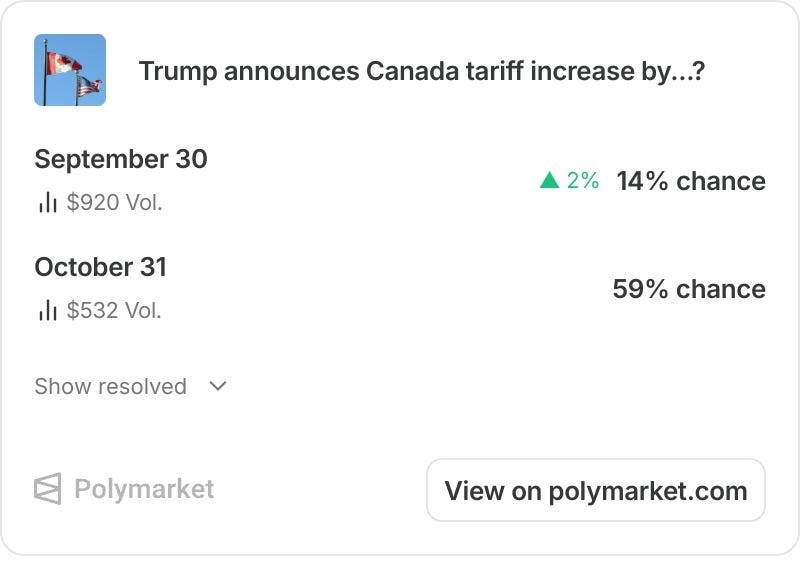
Task: Click the Canadian flag in the thumbnail
Action: [x=63, y=63]
